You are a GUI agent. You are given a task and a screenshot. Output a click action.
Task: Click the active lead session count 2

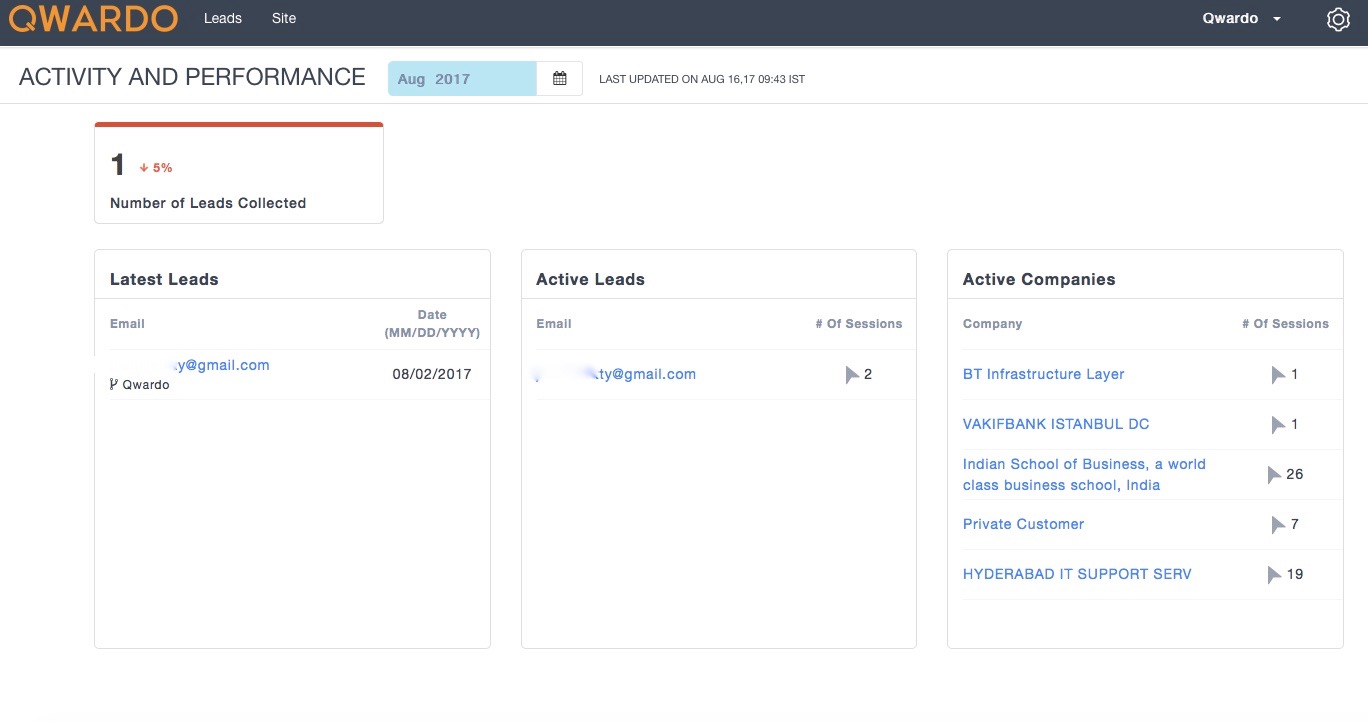pos(868,374)
